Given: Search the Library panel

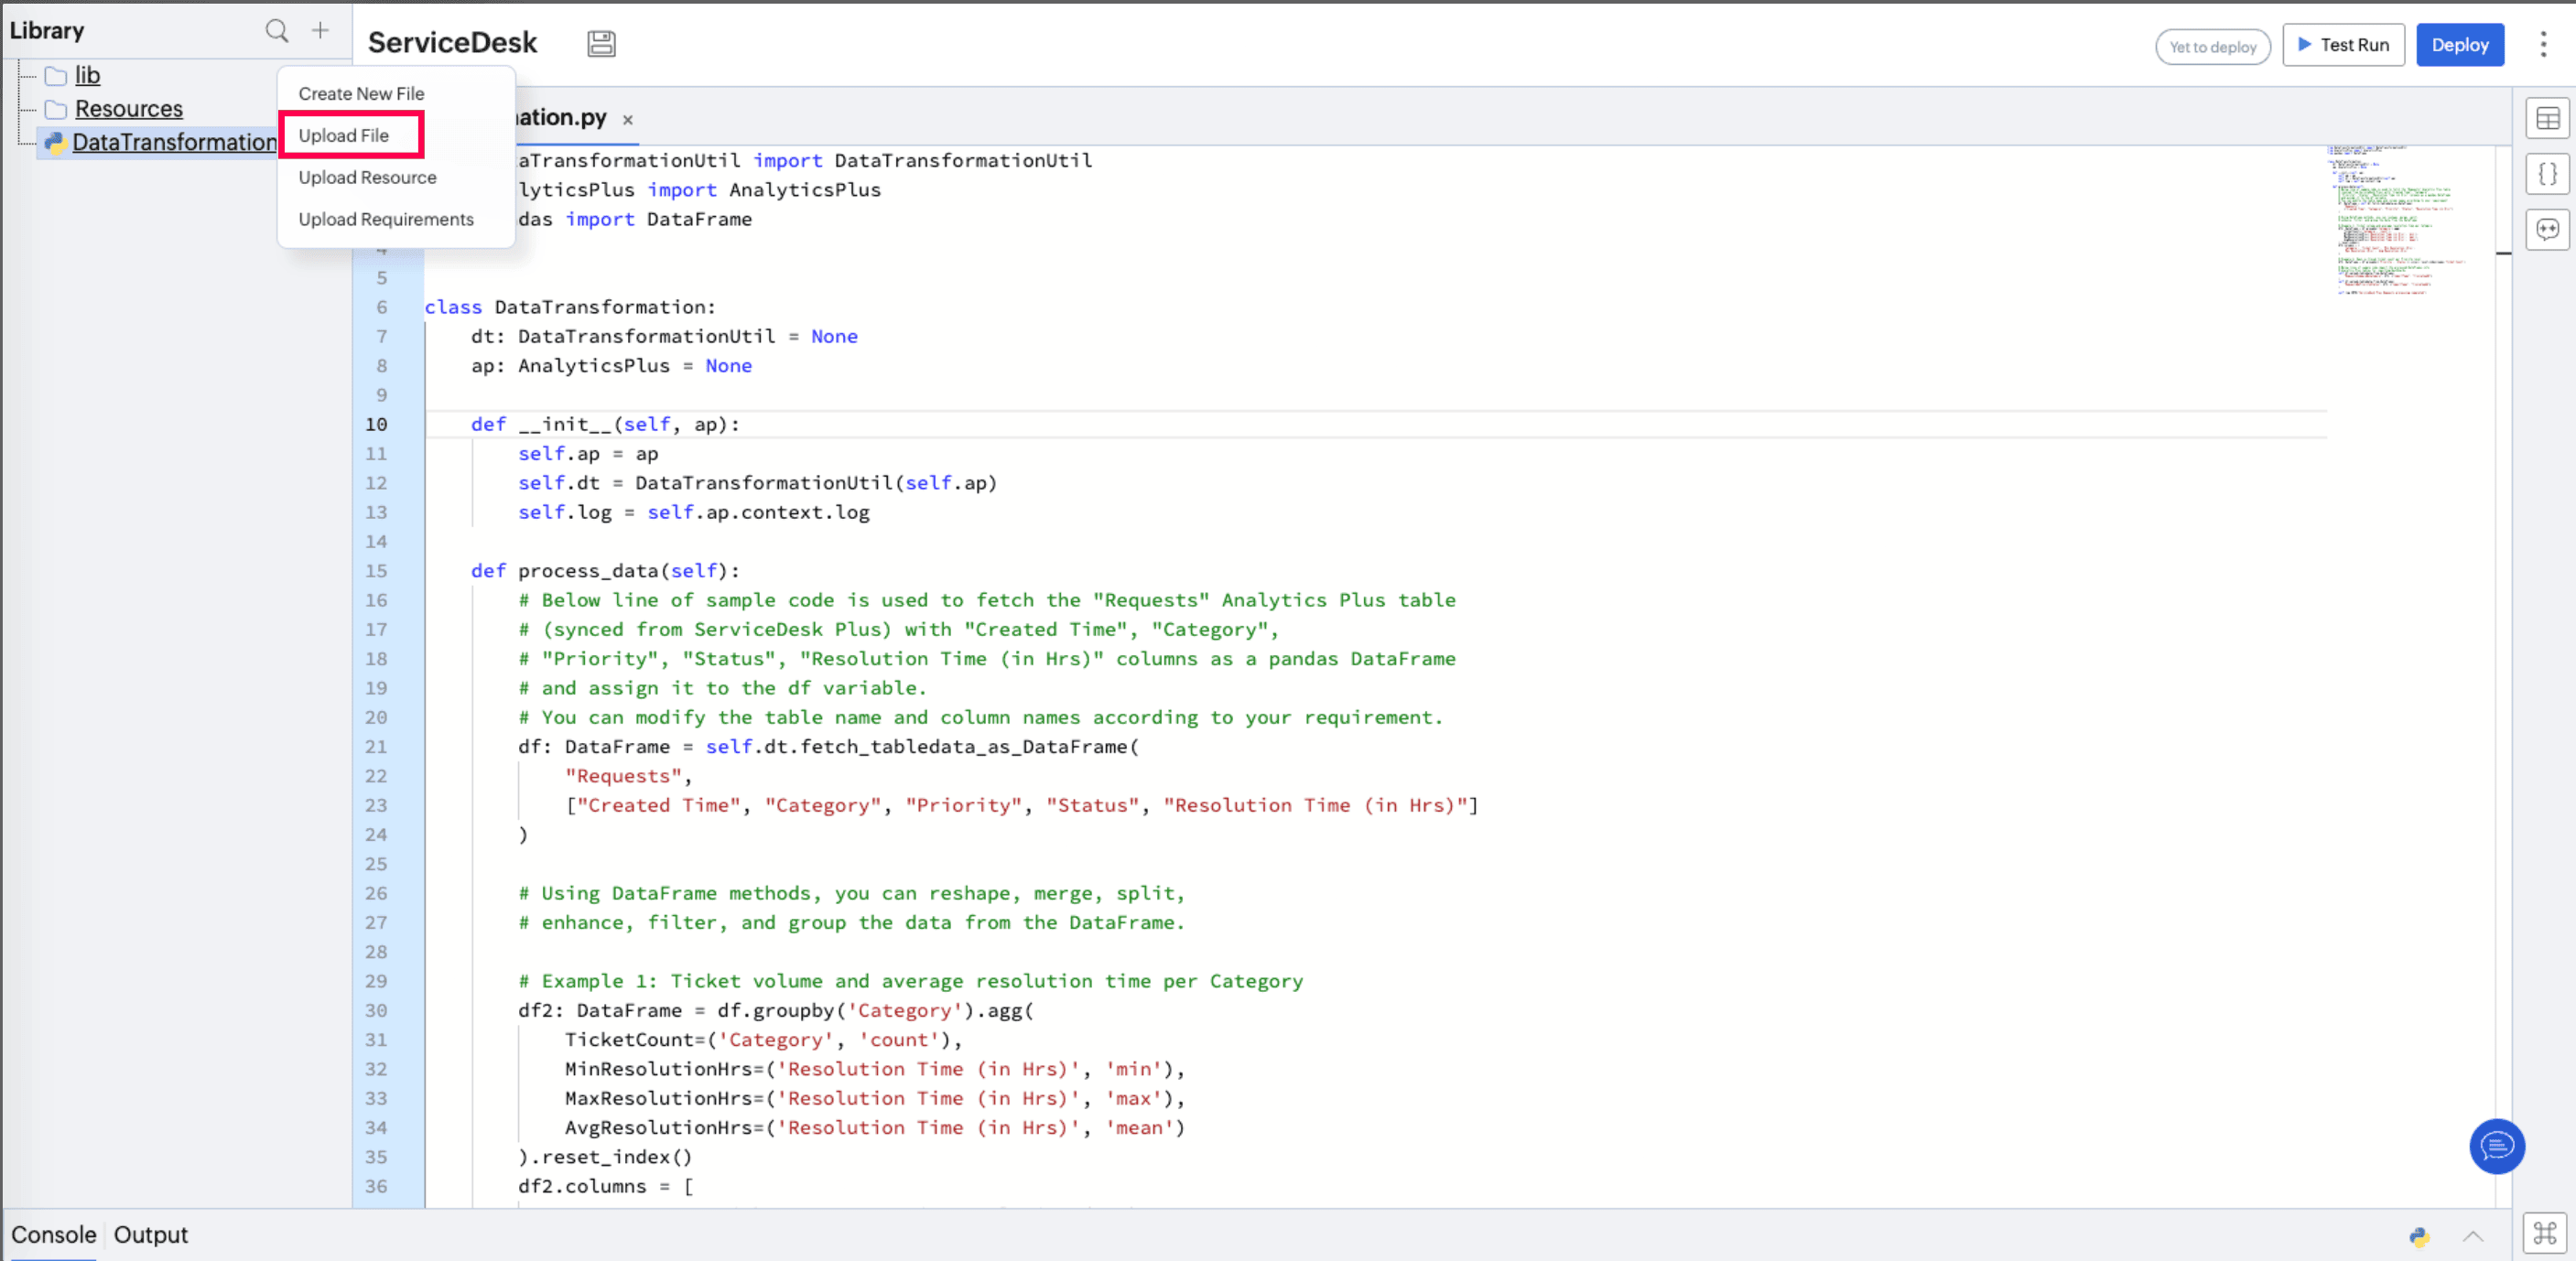Looking at the screenshot, I should coord(277,31).
